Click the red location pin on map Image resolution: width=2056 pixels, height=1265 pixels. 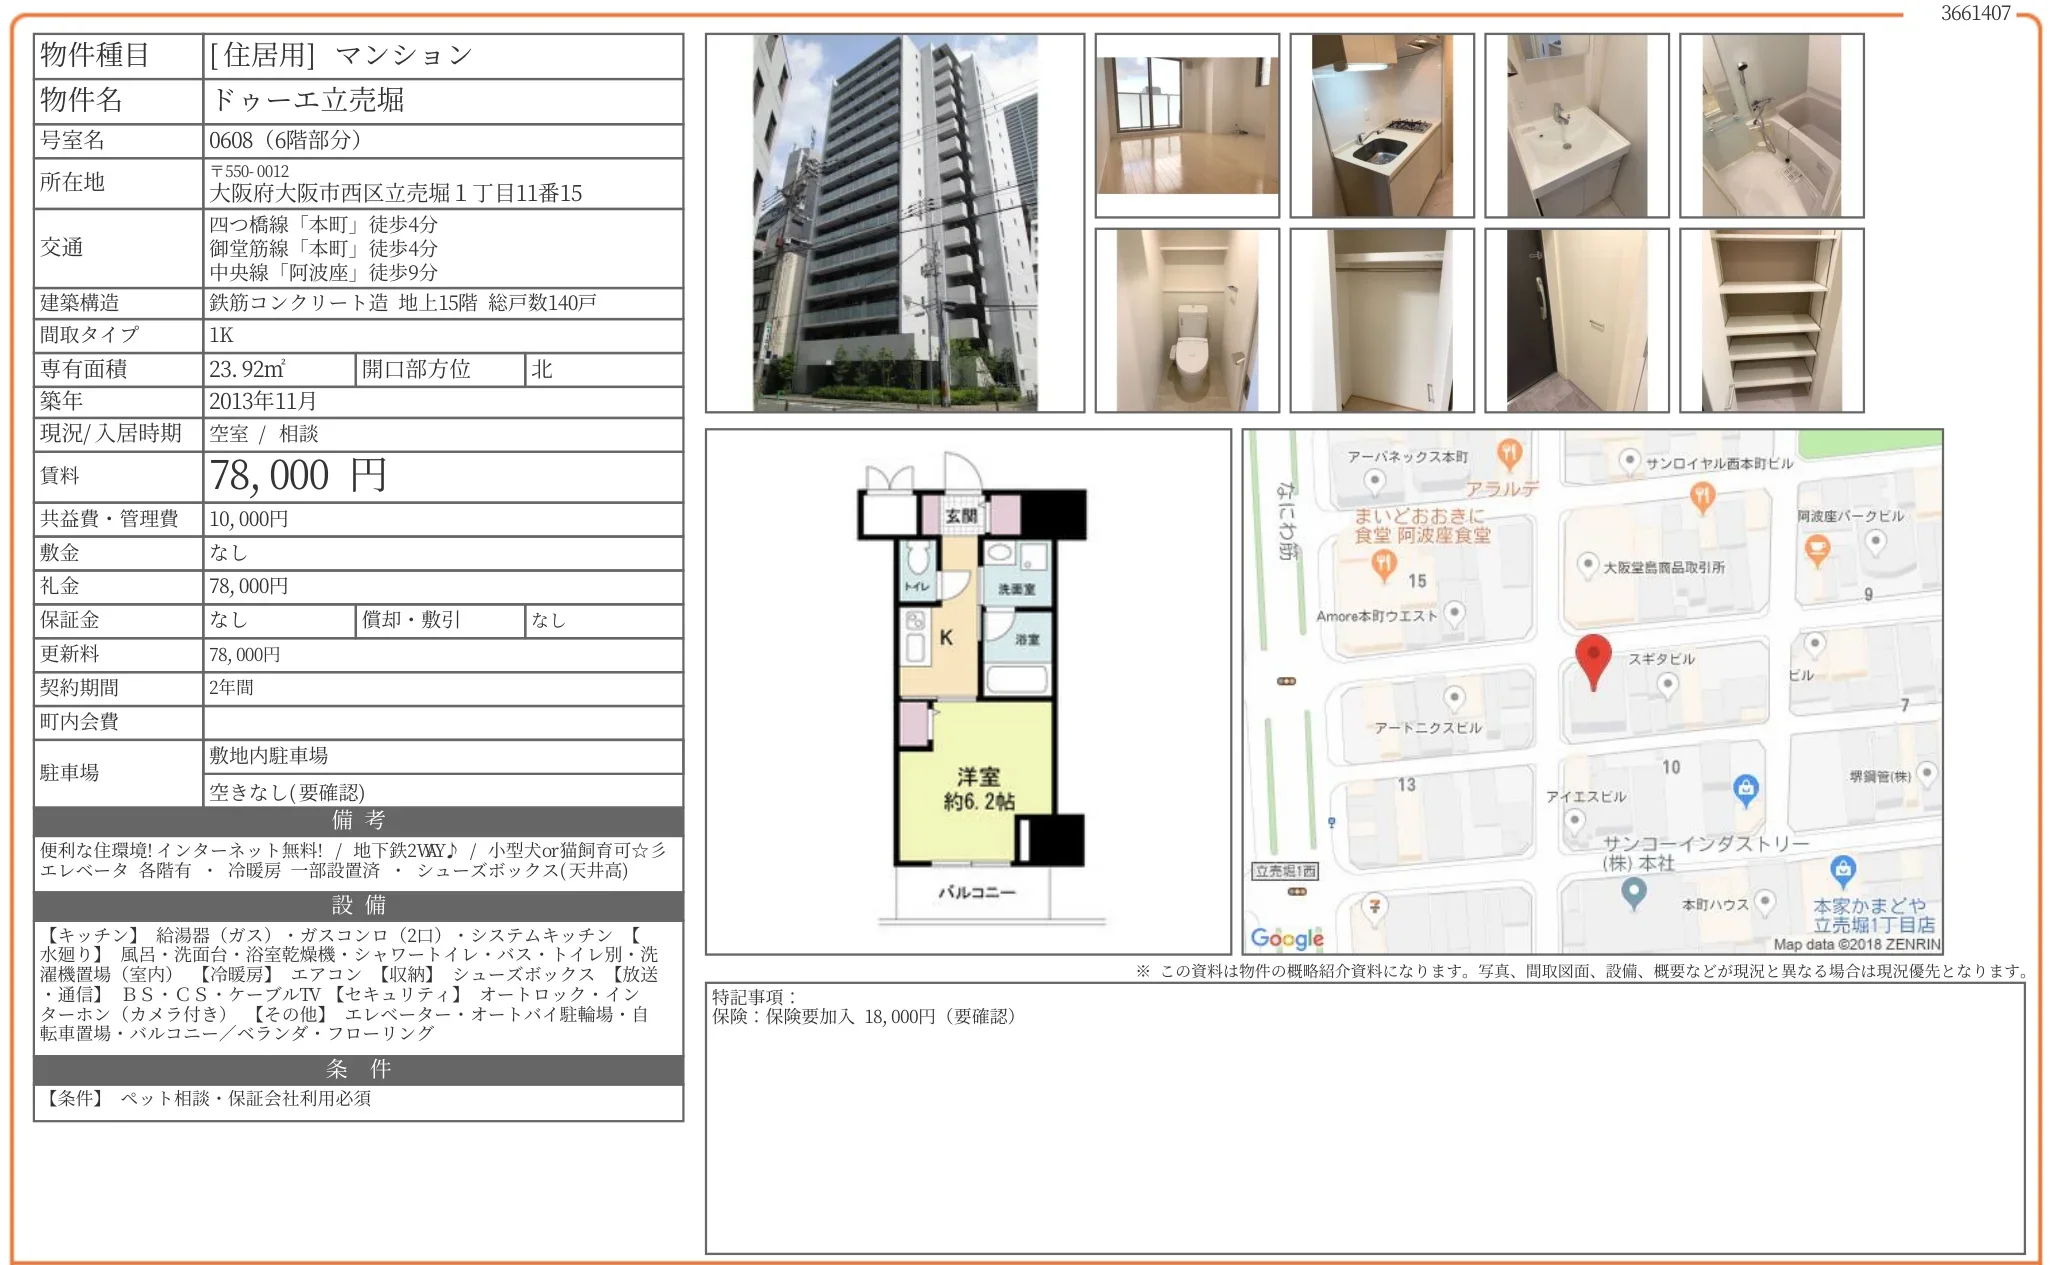pos(1592,658)
